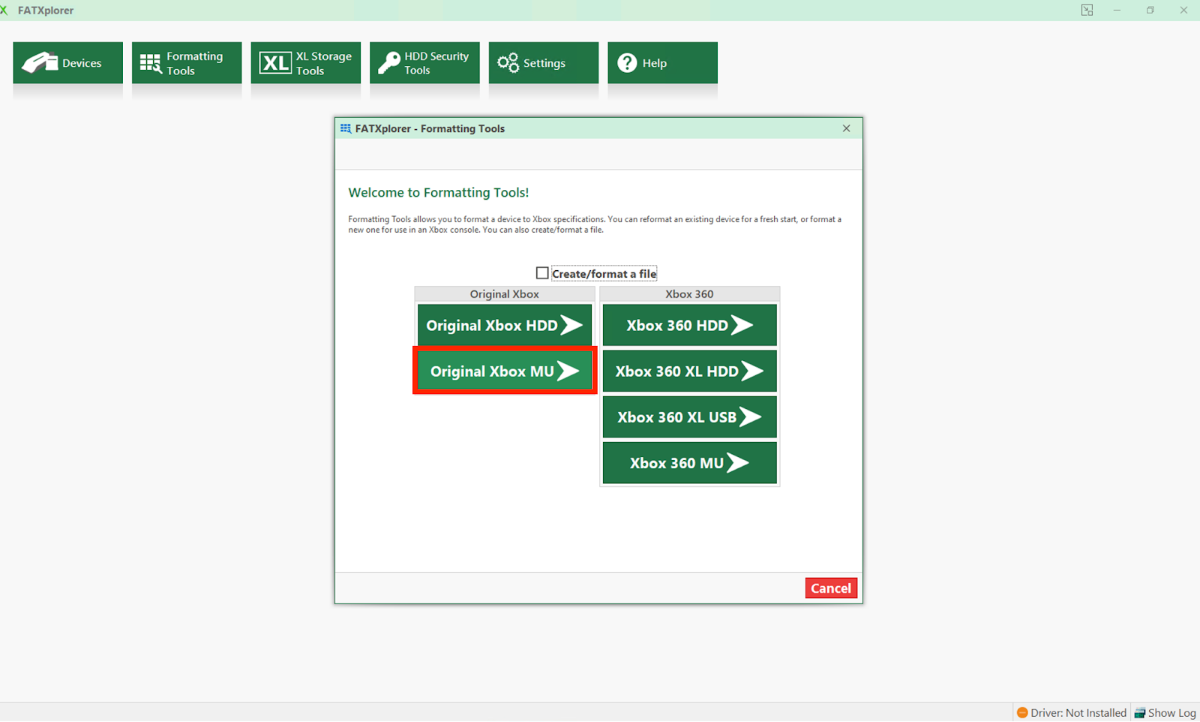The width and height of the screenshot is (1200, 722).
Task: Click the Formatting Tools dialog title icon
Action: coord(346,128)
